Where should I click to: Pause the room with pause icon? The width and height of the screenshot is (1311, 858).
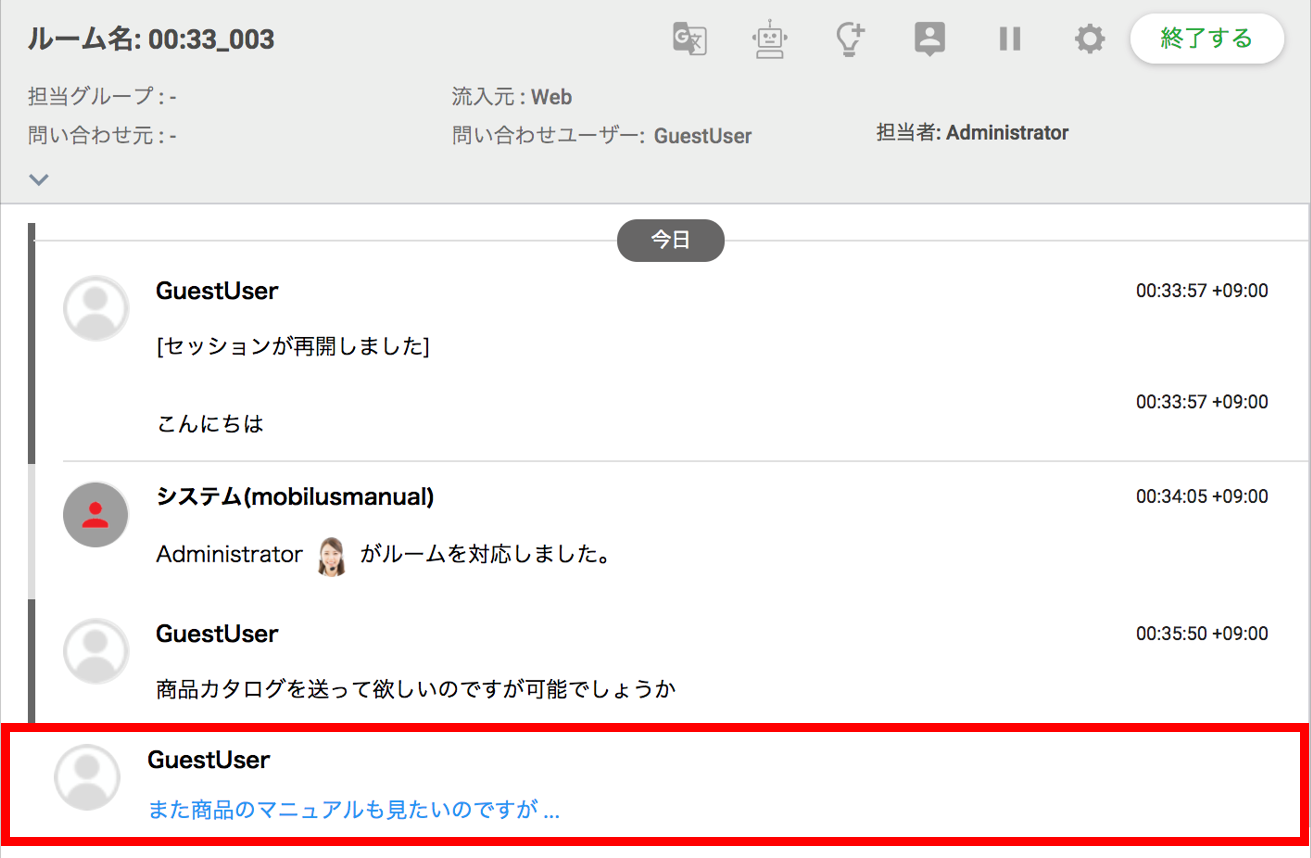pyautogui.click(x=1010, y=39)
